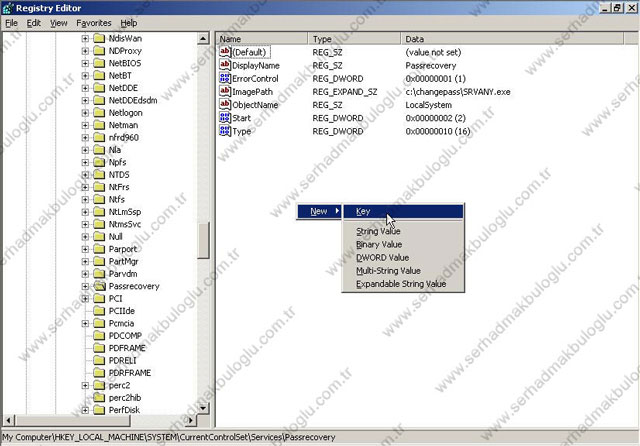Click the ImagePath string value icon
The height and width of the screenshot is (446, 640).
(x=225, y=91)
